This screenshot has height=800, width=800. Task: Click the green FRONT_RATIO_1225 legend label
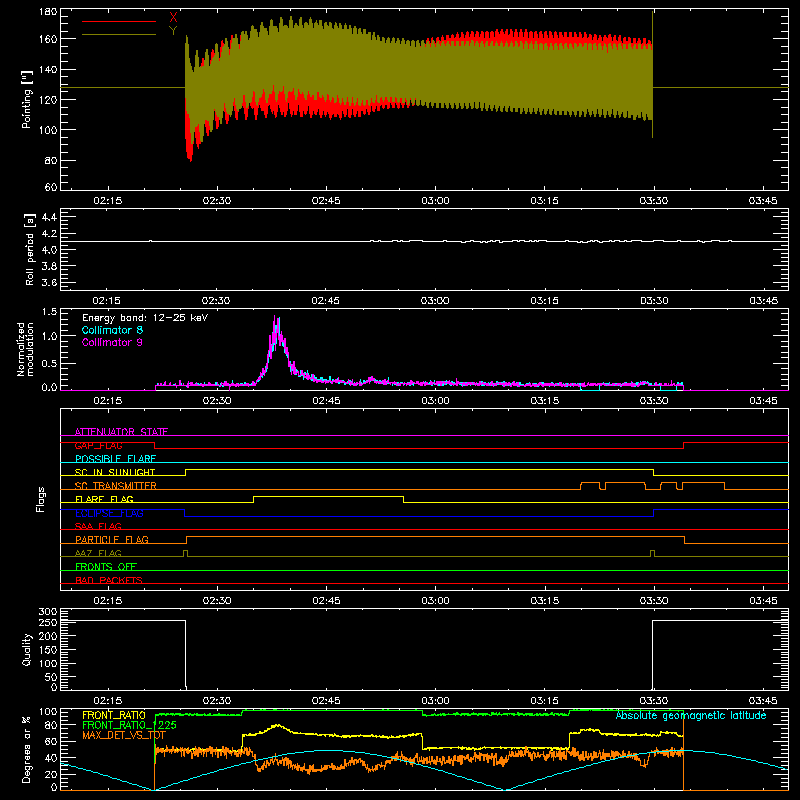click(129, 725)
